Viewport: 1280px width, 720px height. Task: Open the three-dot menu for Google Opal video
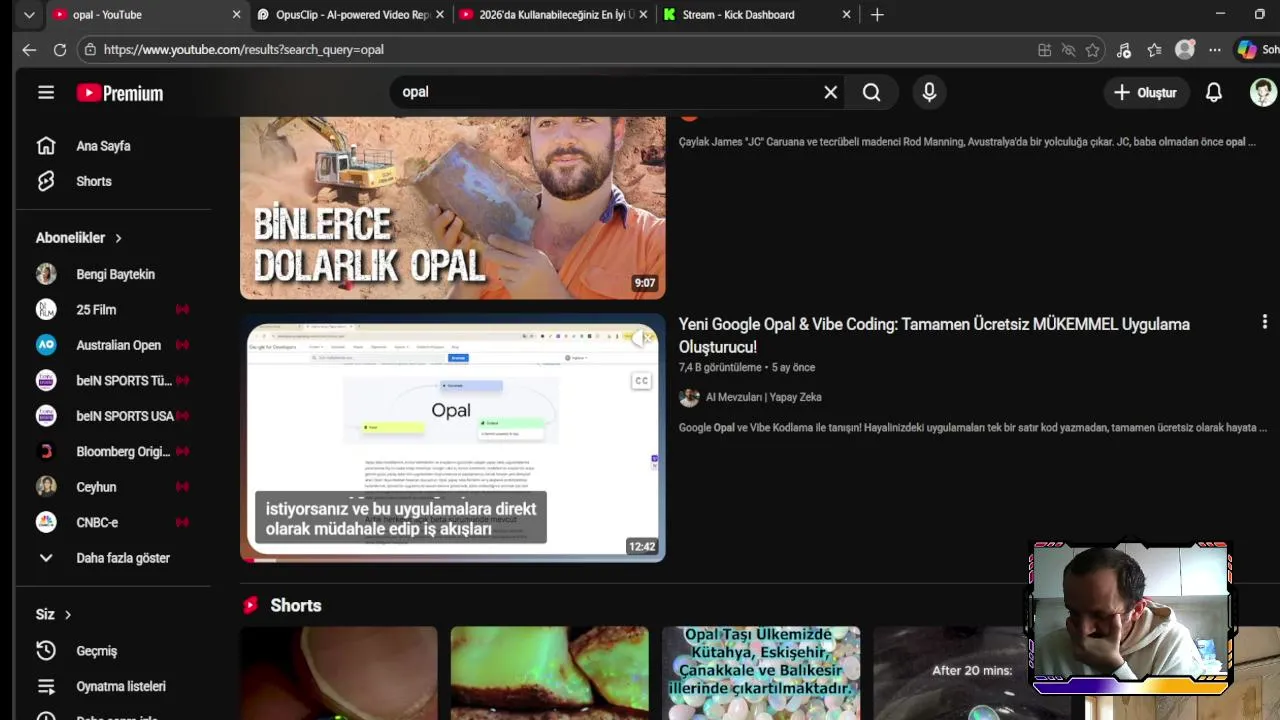[x=1264, y=322]
